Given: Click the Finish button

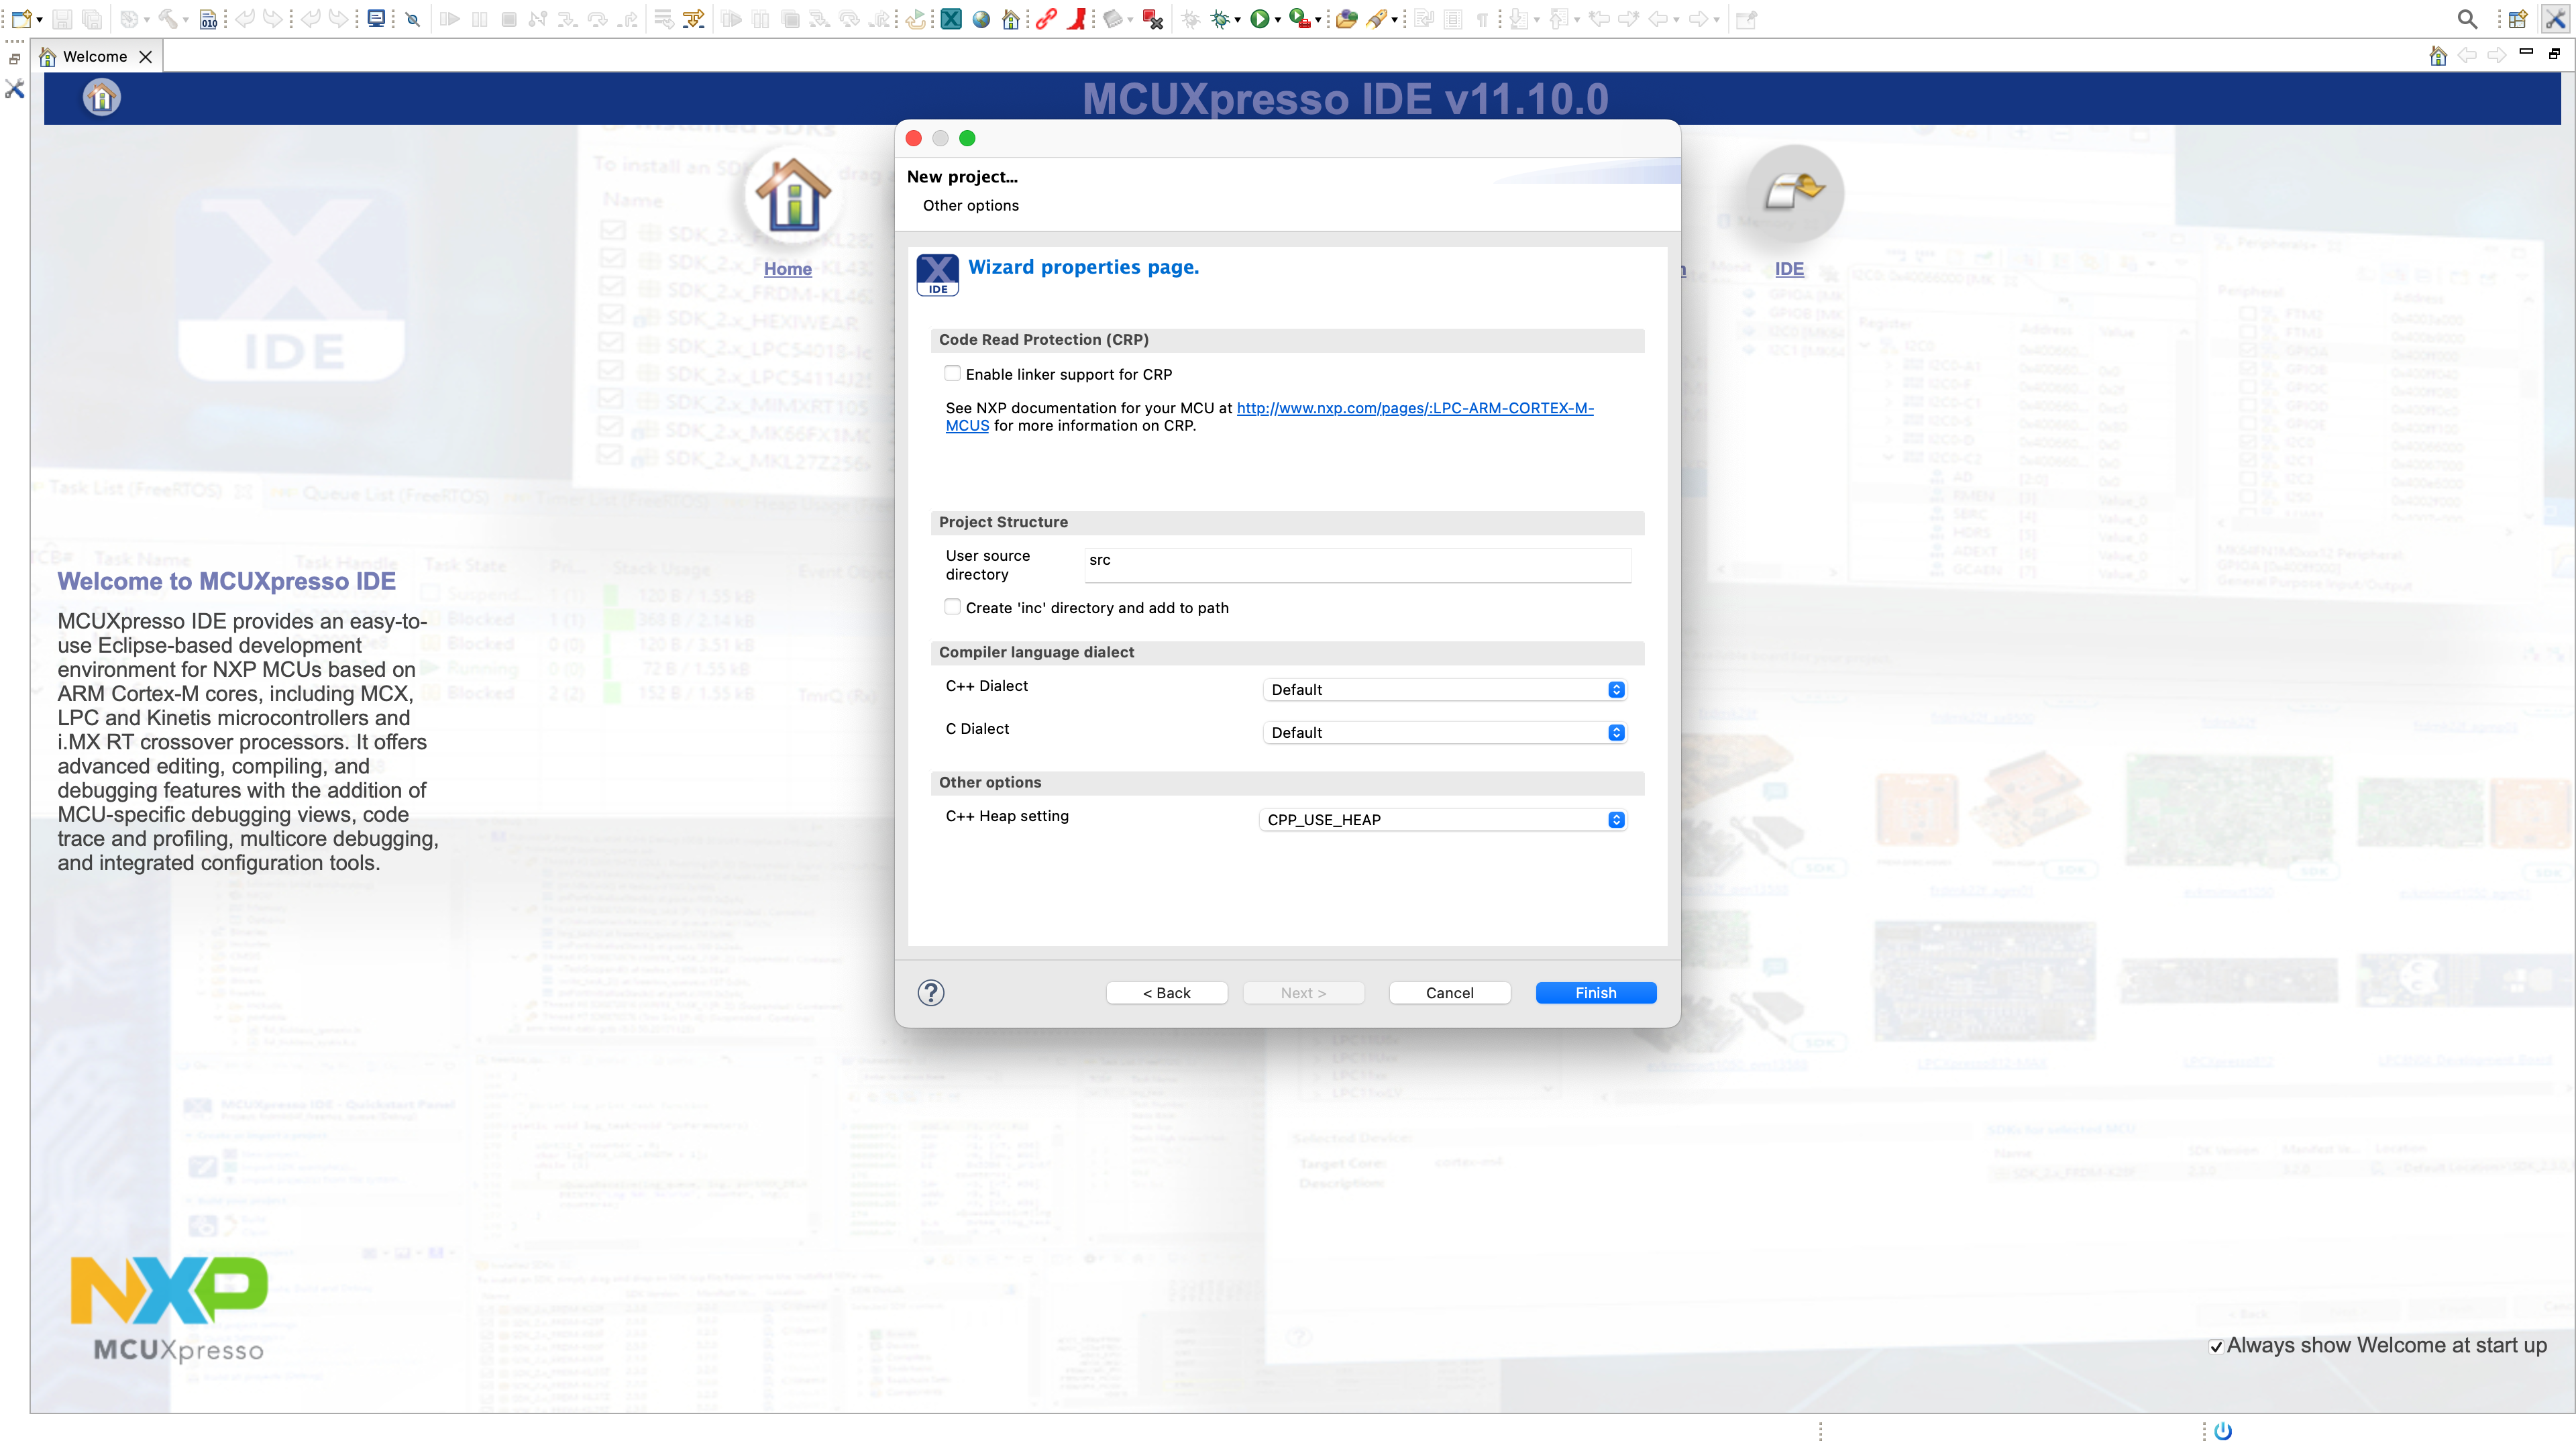Looking at the screenshot, I should 1595,993.
